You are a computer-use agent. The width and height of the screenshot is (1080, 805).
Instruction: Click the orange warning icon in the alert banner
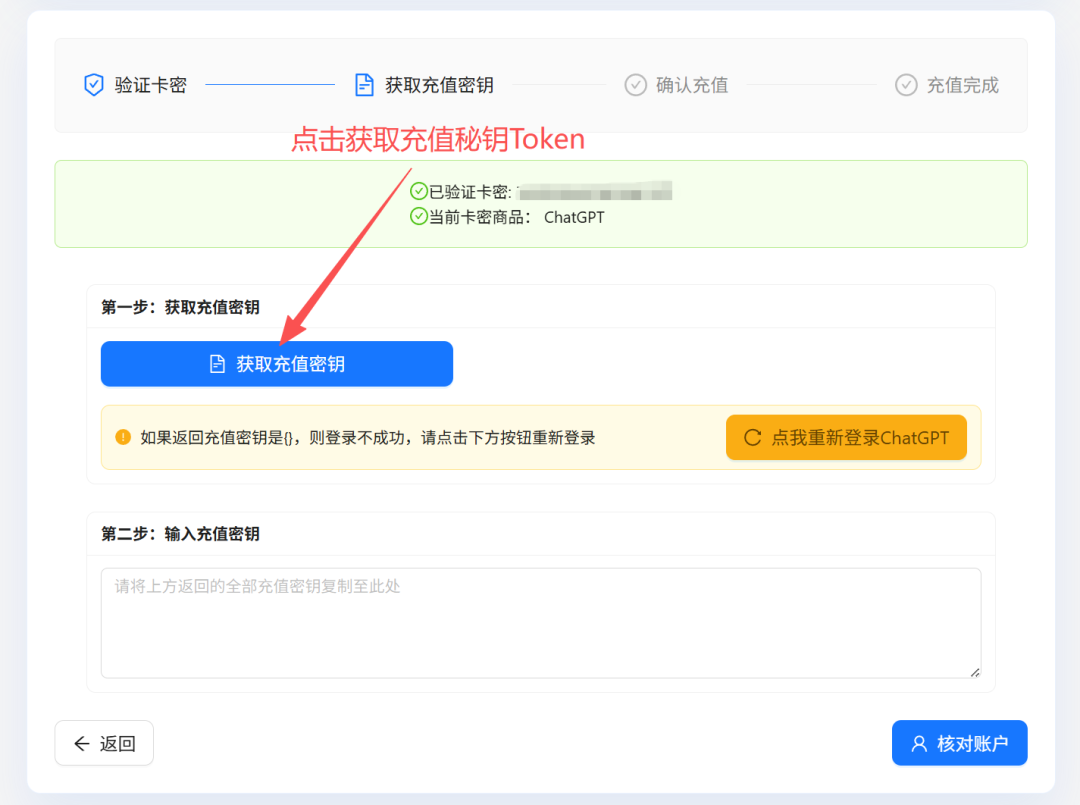tap(122, 437)
